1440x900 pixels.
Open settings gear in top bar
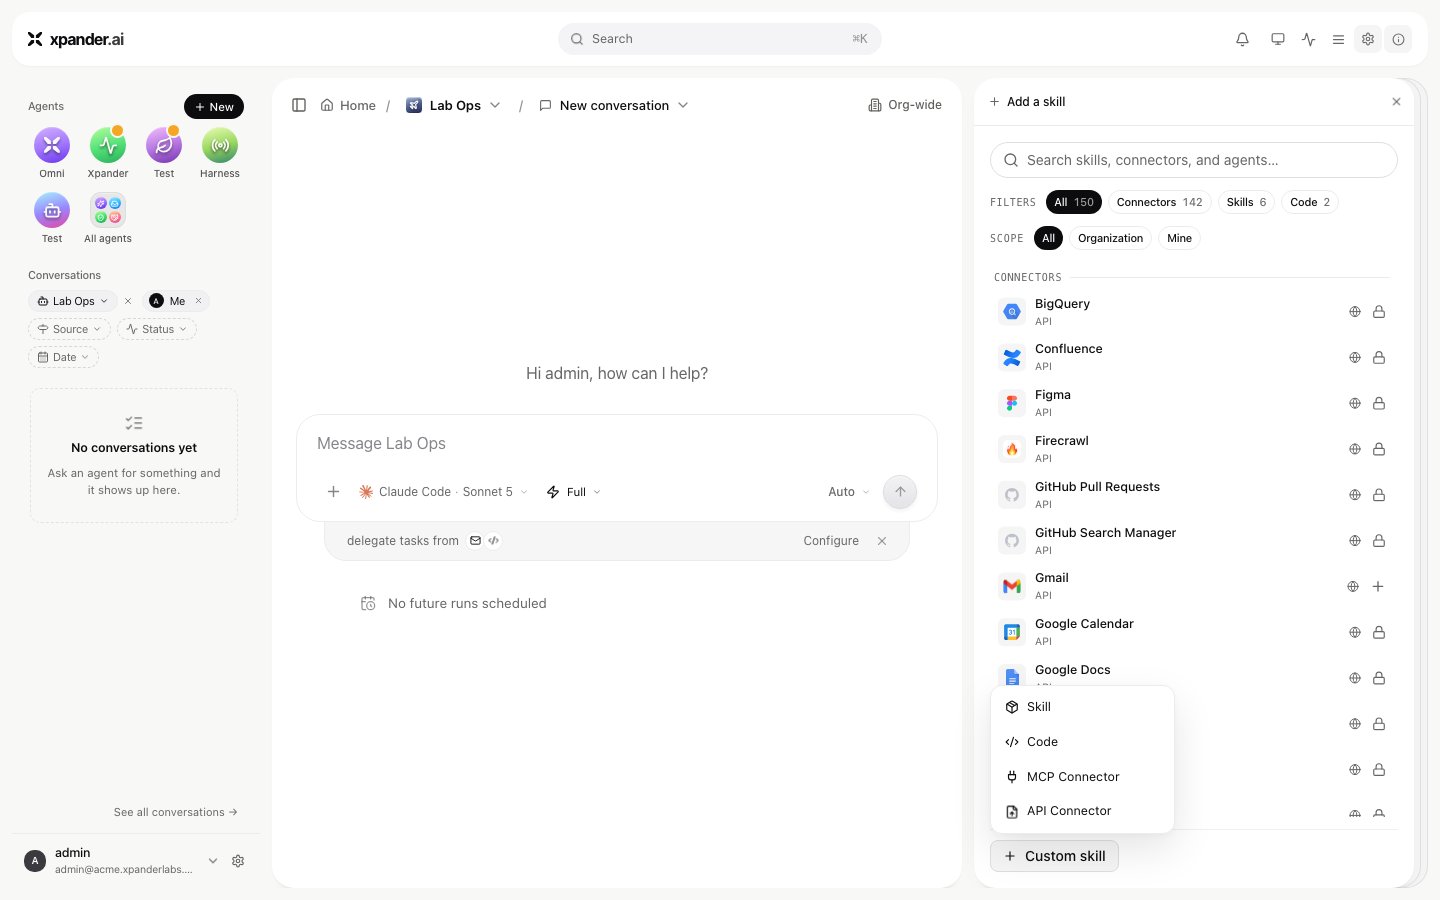1368,39
